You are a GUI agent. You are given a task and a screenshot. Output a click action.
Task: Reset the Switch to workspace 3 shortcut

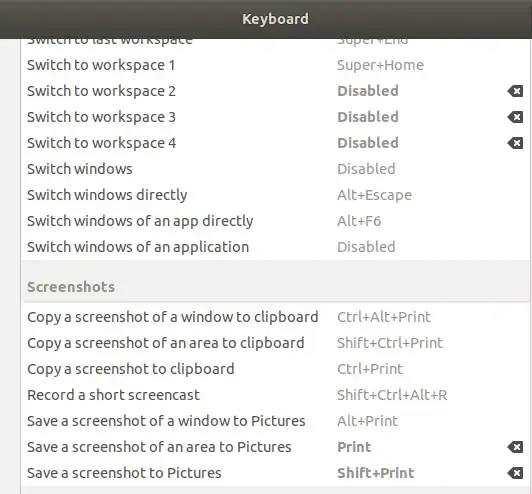(515, 117)
